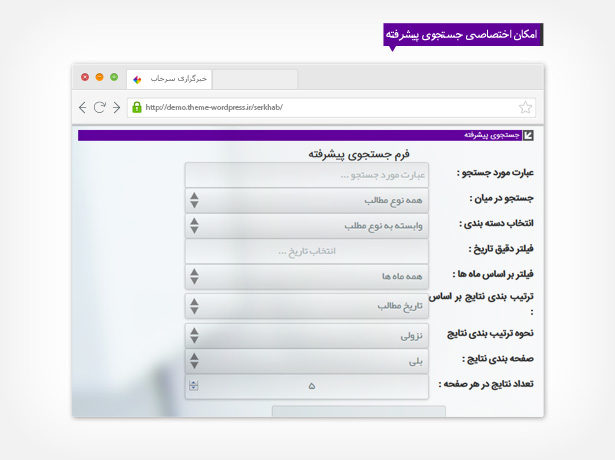This screenshot has height=460, width=615.
Task: Click the browser forward arrow
Action: click(x=116, y=107)
